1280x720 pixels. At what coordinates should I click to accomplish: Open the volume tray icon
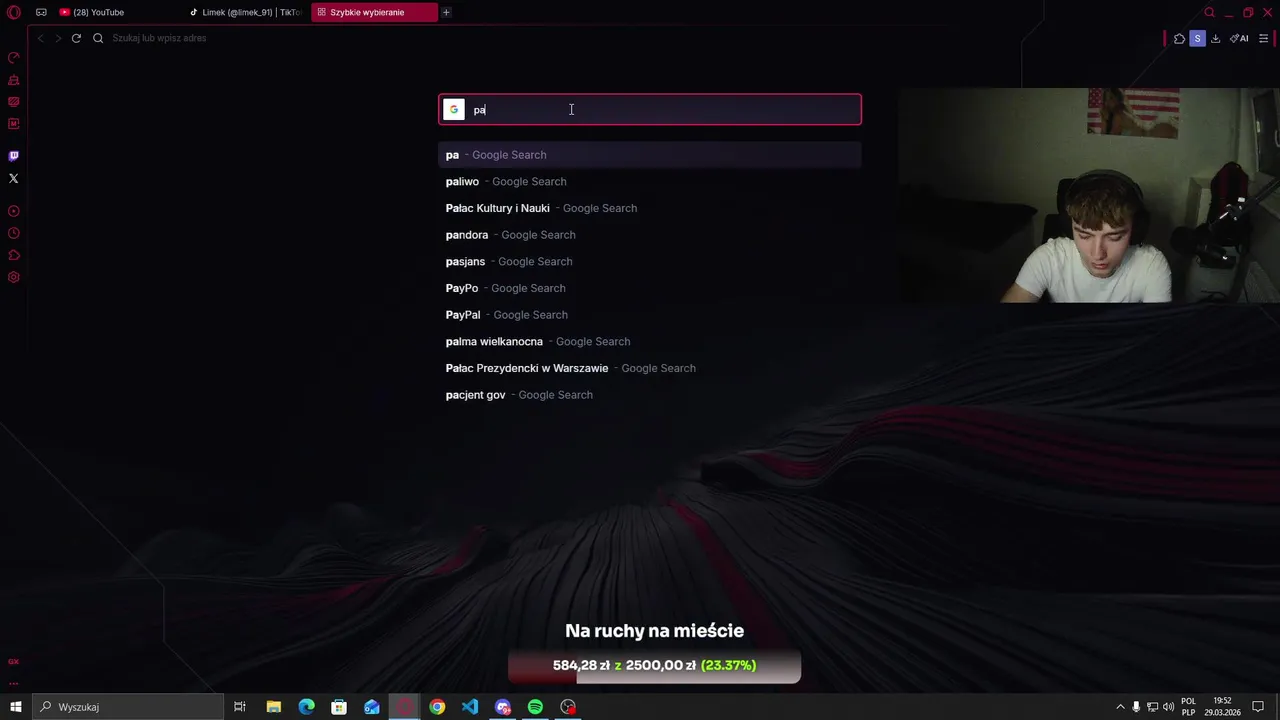[x=1168, y=707]
